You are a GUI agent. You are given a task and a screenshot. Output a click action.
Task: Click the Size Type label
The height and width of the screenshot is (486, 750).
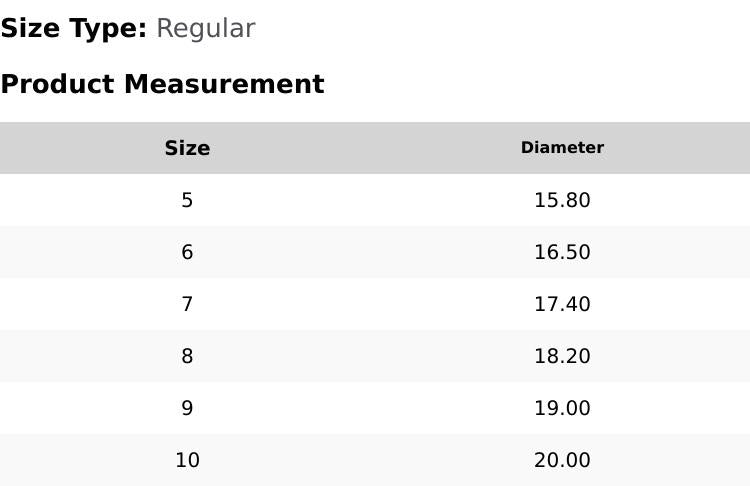coord(73,29)
